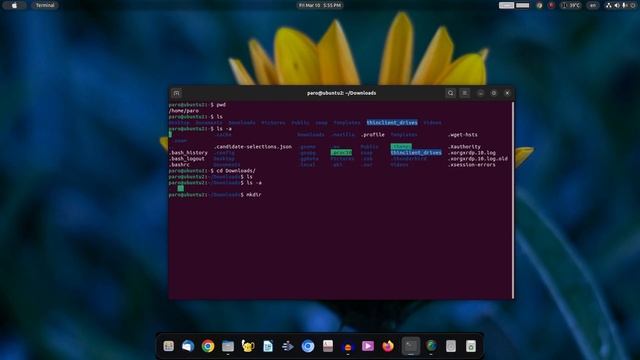Open the document viewer app in dock
Screen dimensions: 640x360
328,346
